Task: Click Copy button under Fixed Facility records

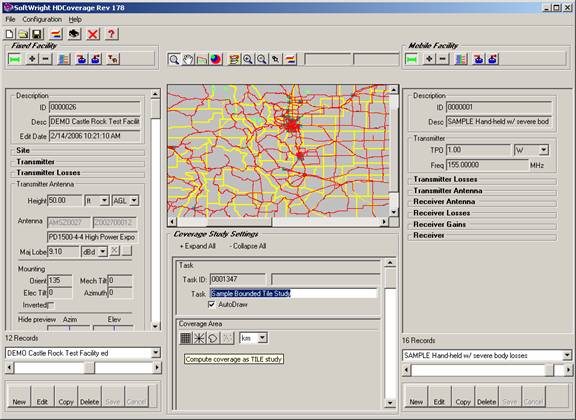Action: [66, 396]
